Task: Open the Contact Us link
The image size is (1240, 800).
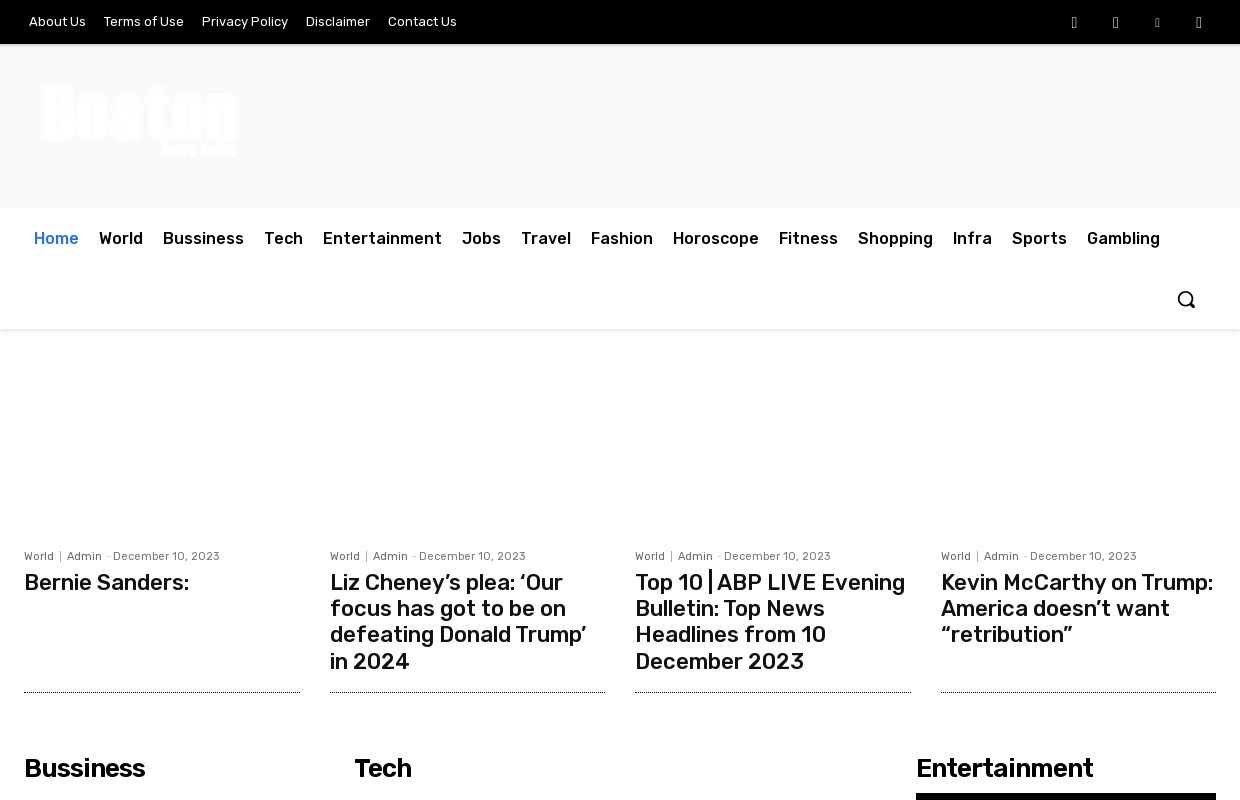Action: click(x=422, y=21)
